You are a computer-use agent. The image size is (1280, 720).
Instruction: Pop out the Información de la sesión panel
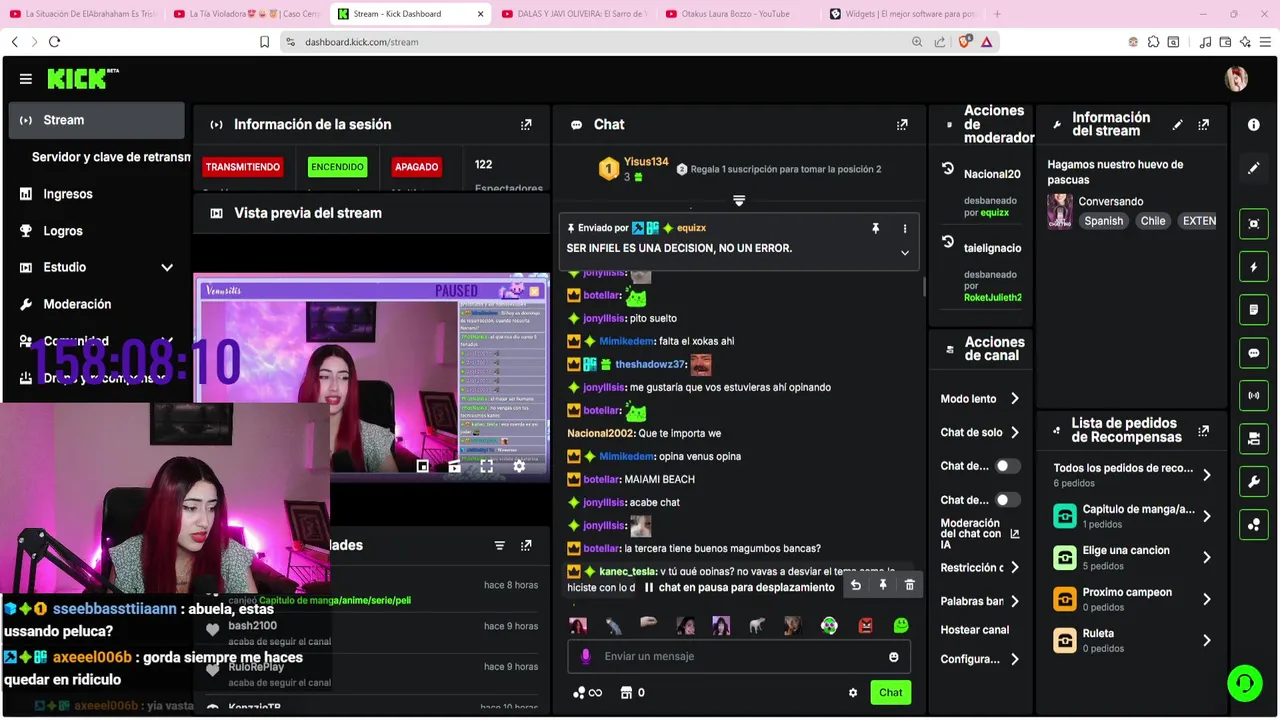[526, 125]
